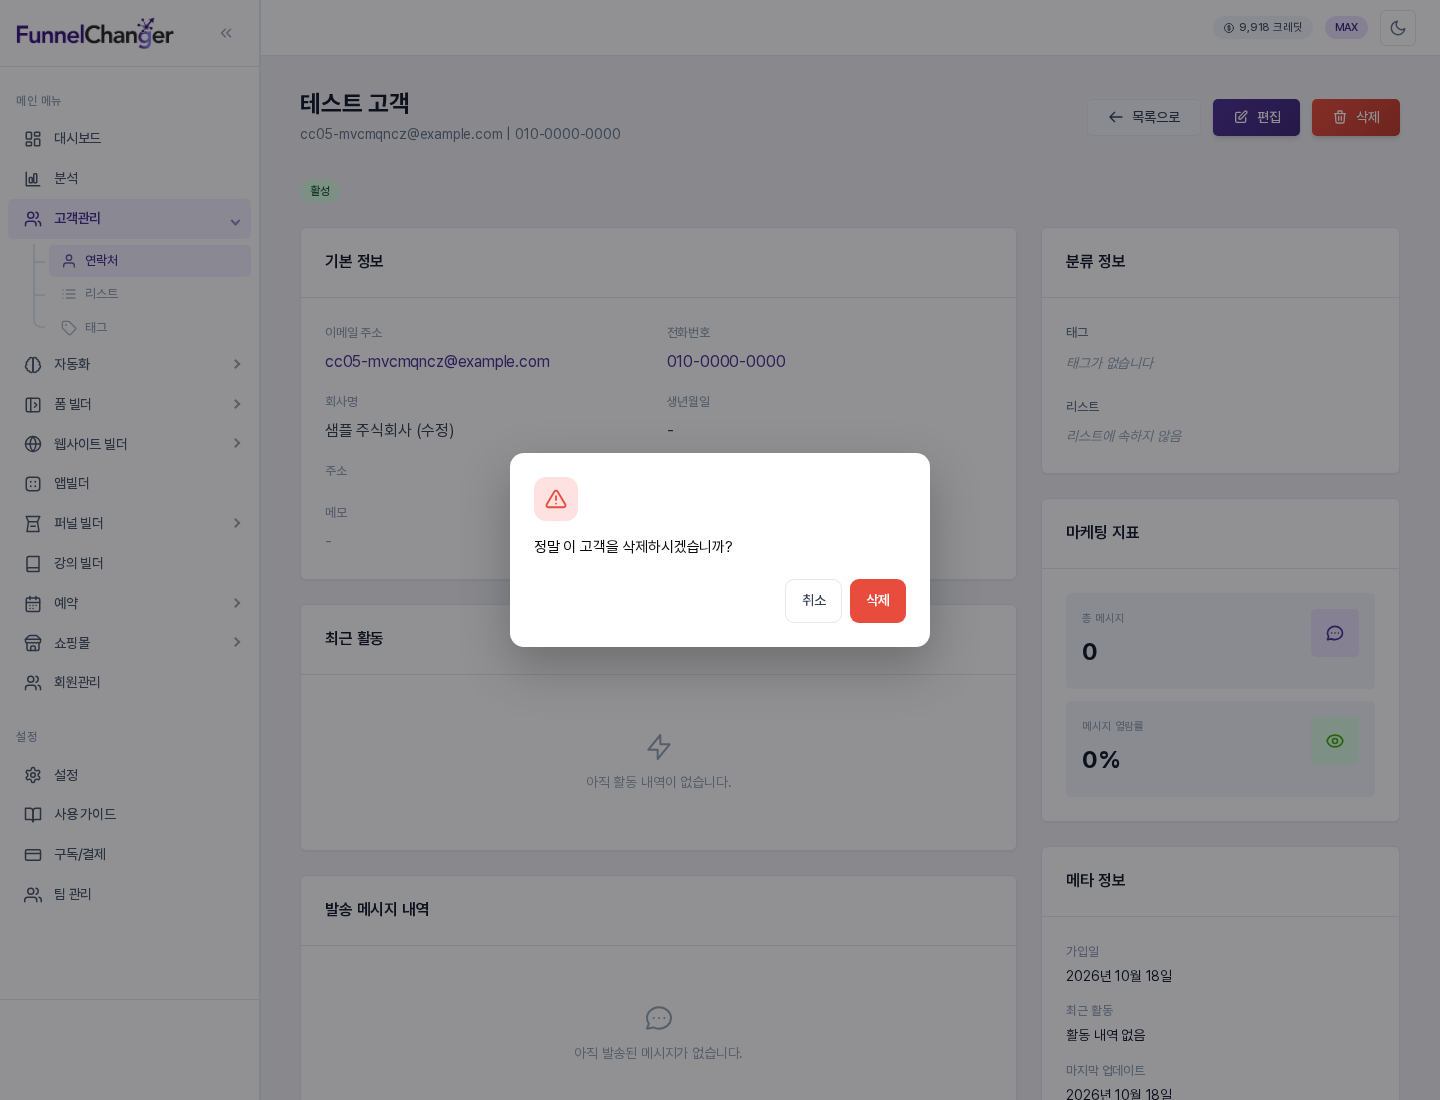Click the 활성 status badge
The height and width of the screenshot is (1100, 1440).
click(x=320, y=191)
